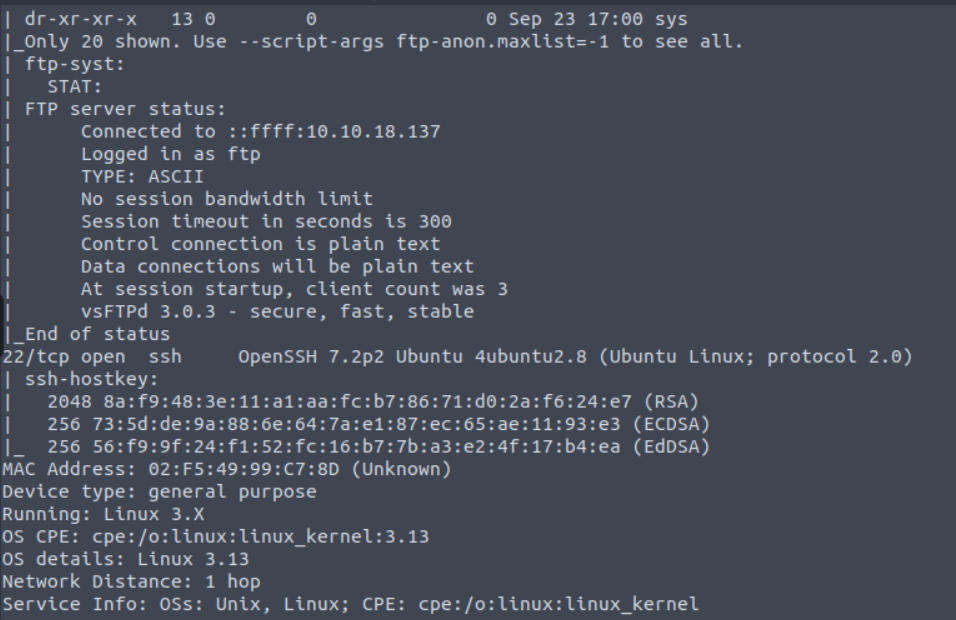Click the 'TYPE: ASCII' line
Viewport: 956px width, 620px height.
pyautogui.click(x=142, y=176)
